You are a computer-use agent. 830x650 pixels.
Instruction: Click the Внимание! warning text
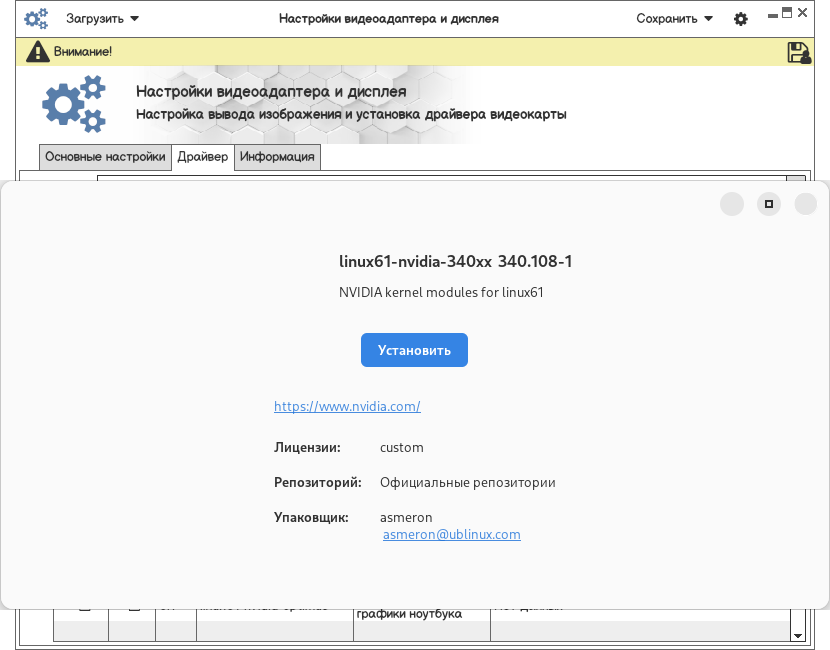tap(83, 52)
